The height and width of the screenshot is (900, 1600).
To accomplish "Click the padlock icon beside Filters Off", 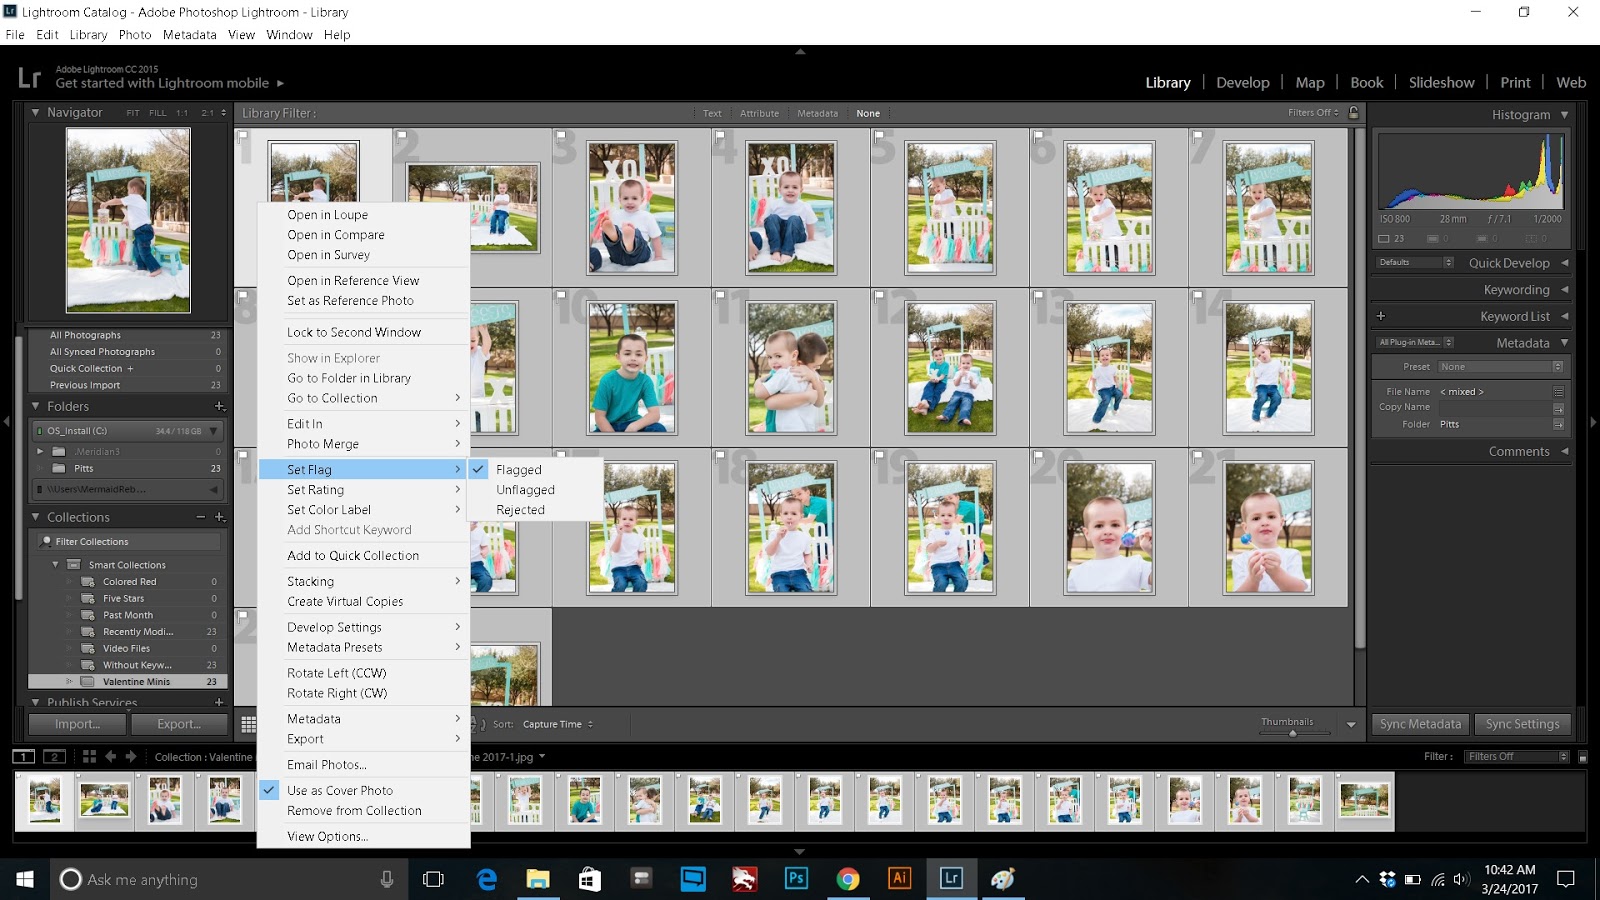I will click(x=1355, y=113).
